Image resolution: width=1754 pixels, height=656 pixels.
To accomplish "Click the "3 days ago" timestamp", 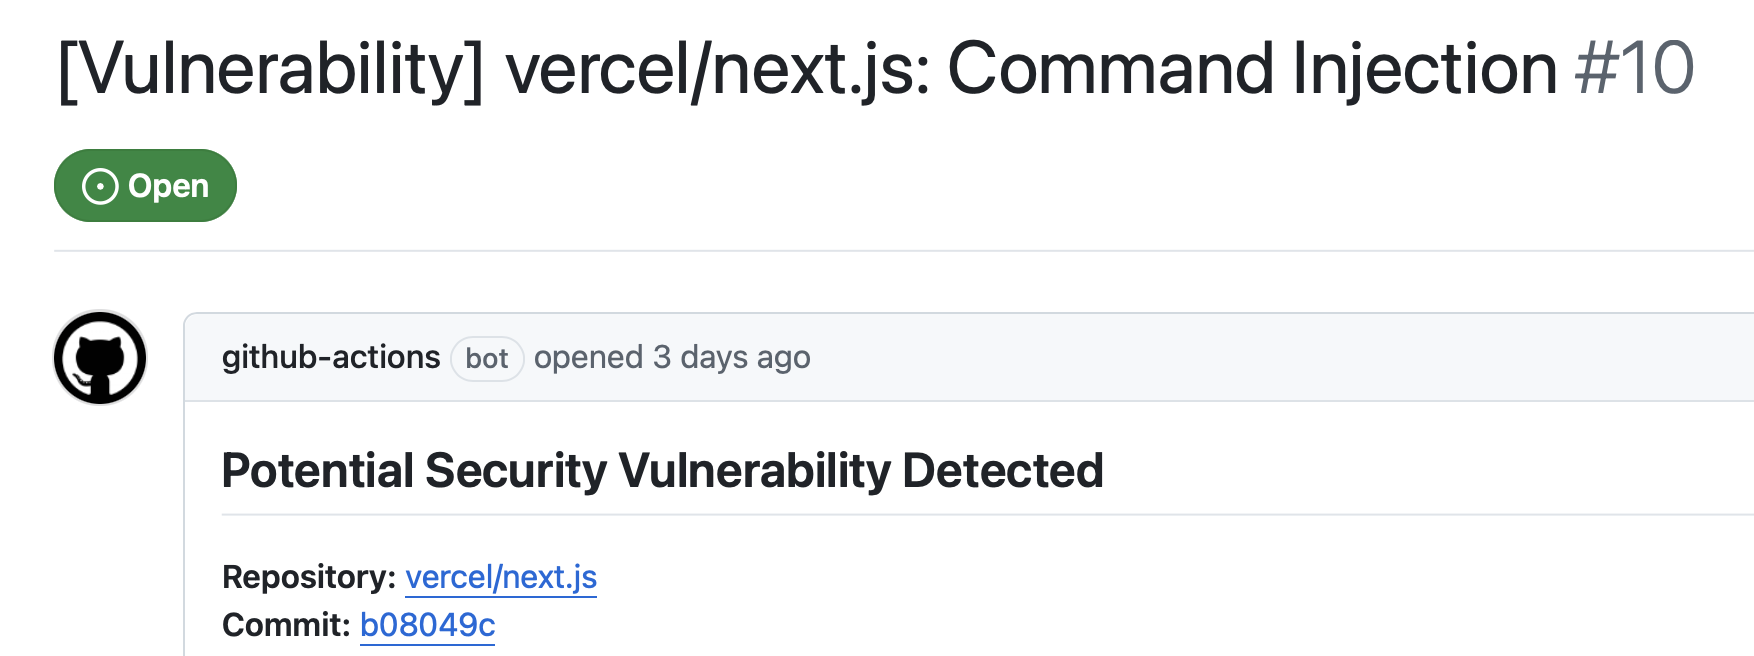I will click(732, 358).
